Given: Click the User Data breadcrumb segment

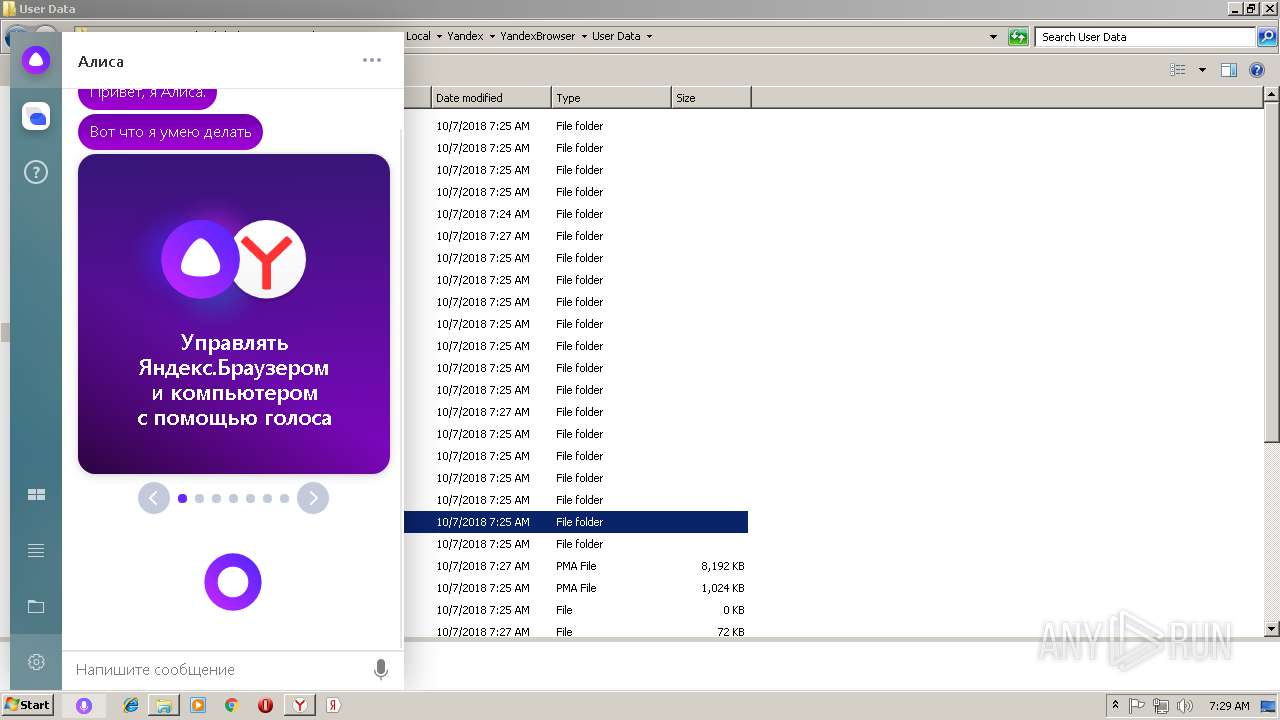Looking at the screenshot, I should coord(616,36).
